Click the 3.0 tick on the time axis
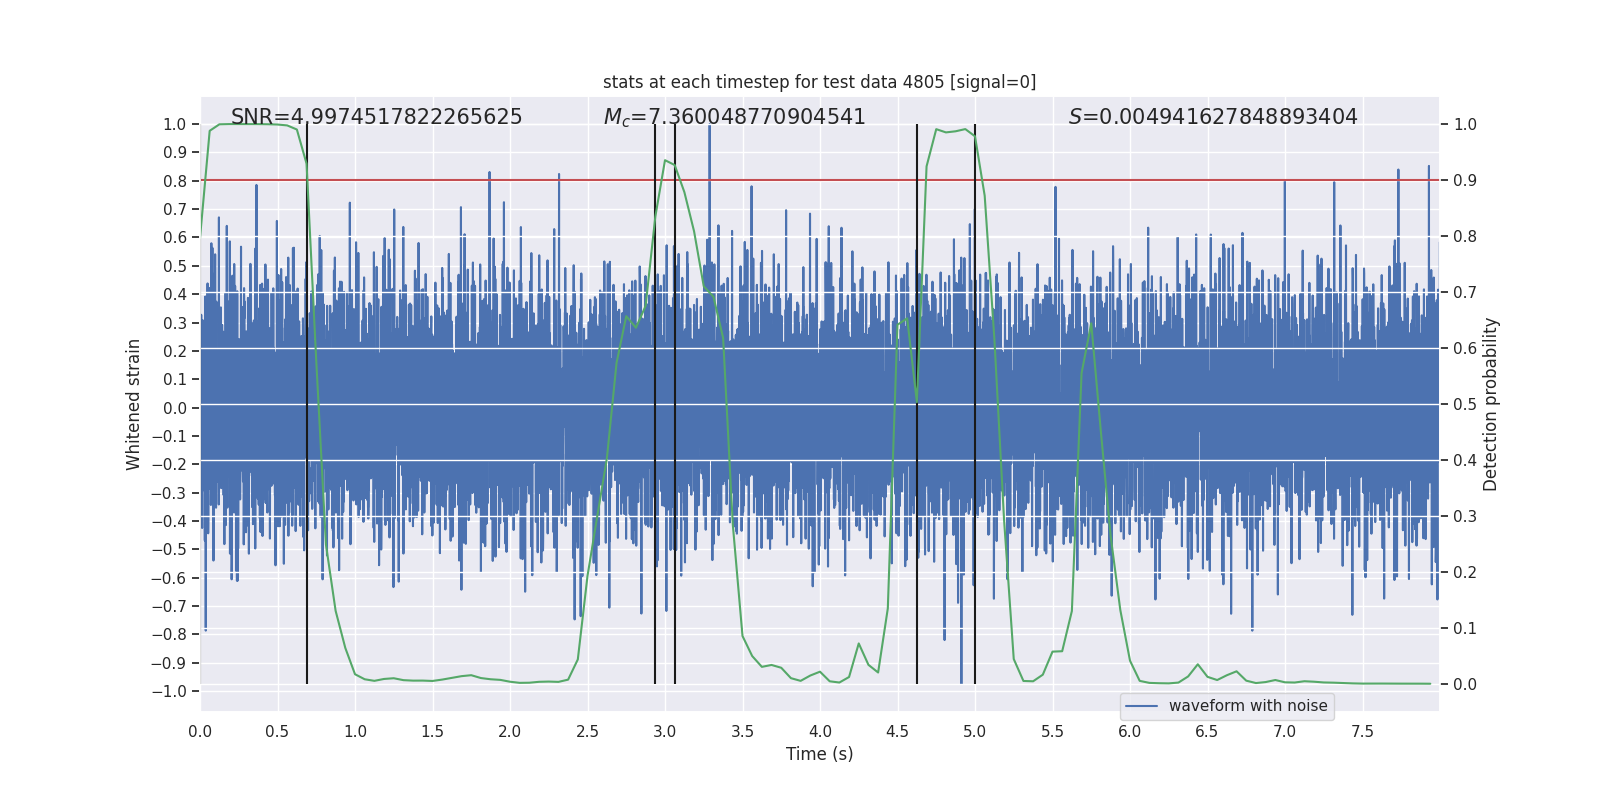1600x800 pixels. click(665, 731)
